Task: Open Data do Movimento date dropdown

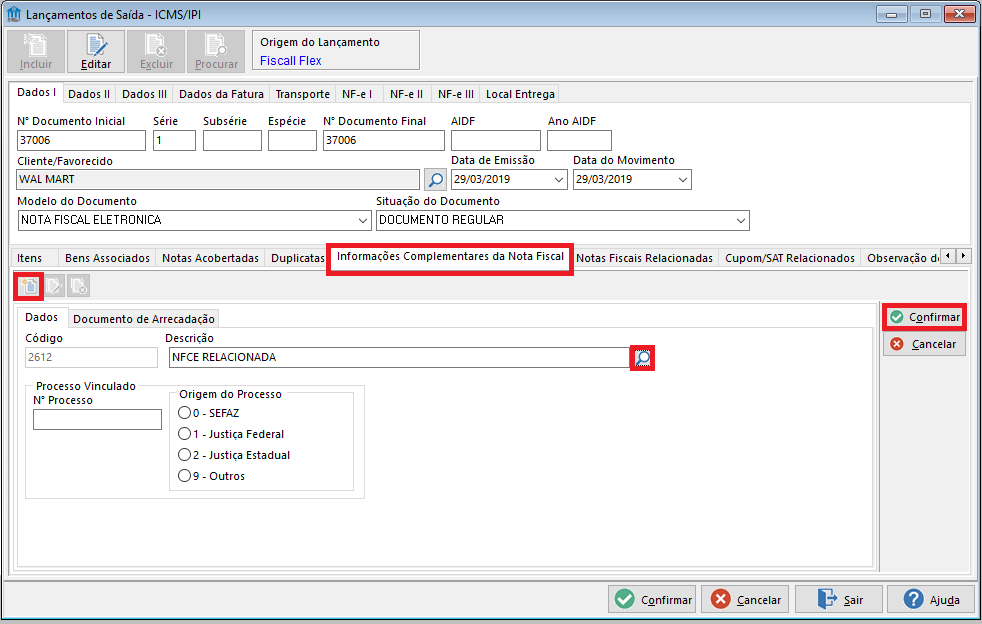Action: click(683, 180)
